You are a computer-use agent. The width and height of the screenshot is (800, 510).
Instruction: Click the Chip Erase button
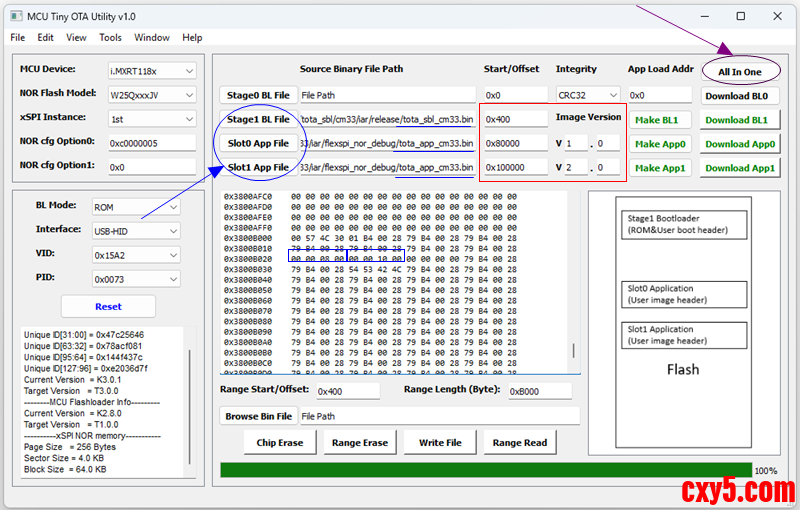[280, 442]
